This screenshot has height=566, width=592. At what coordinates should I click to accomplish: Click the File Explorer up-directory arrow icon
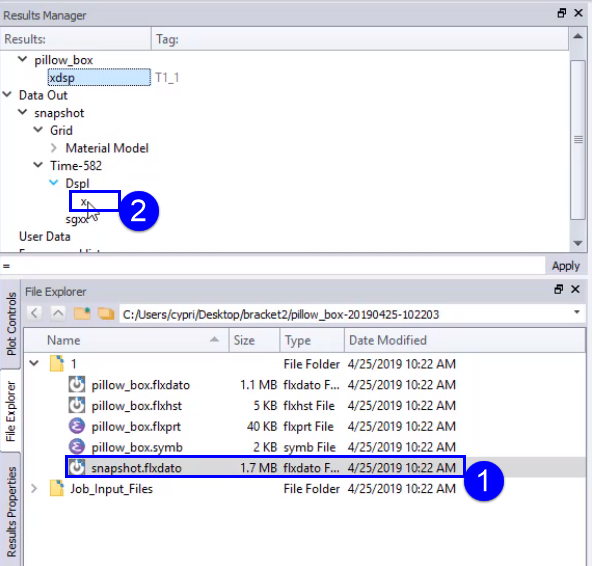58,313
